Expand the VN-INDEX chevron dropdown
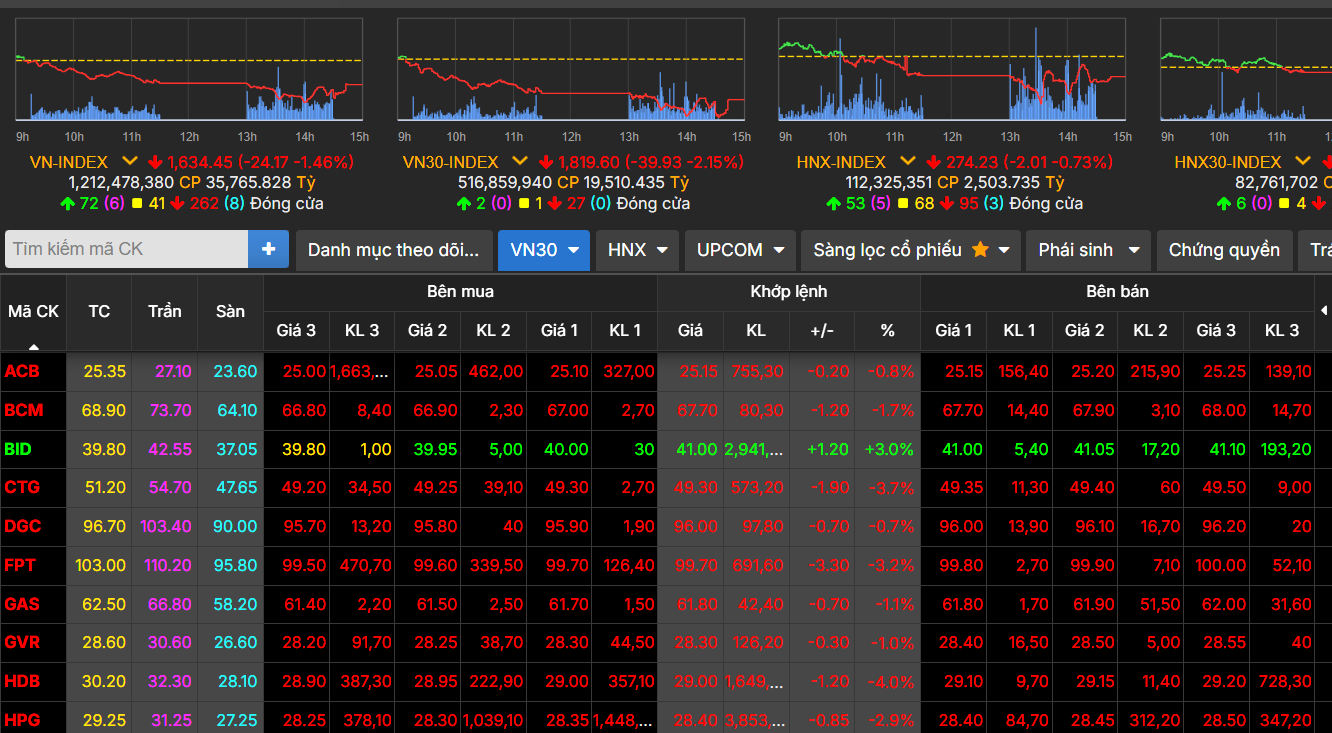 pyautogui.click(x=130, y=161)
